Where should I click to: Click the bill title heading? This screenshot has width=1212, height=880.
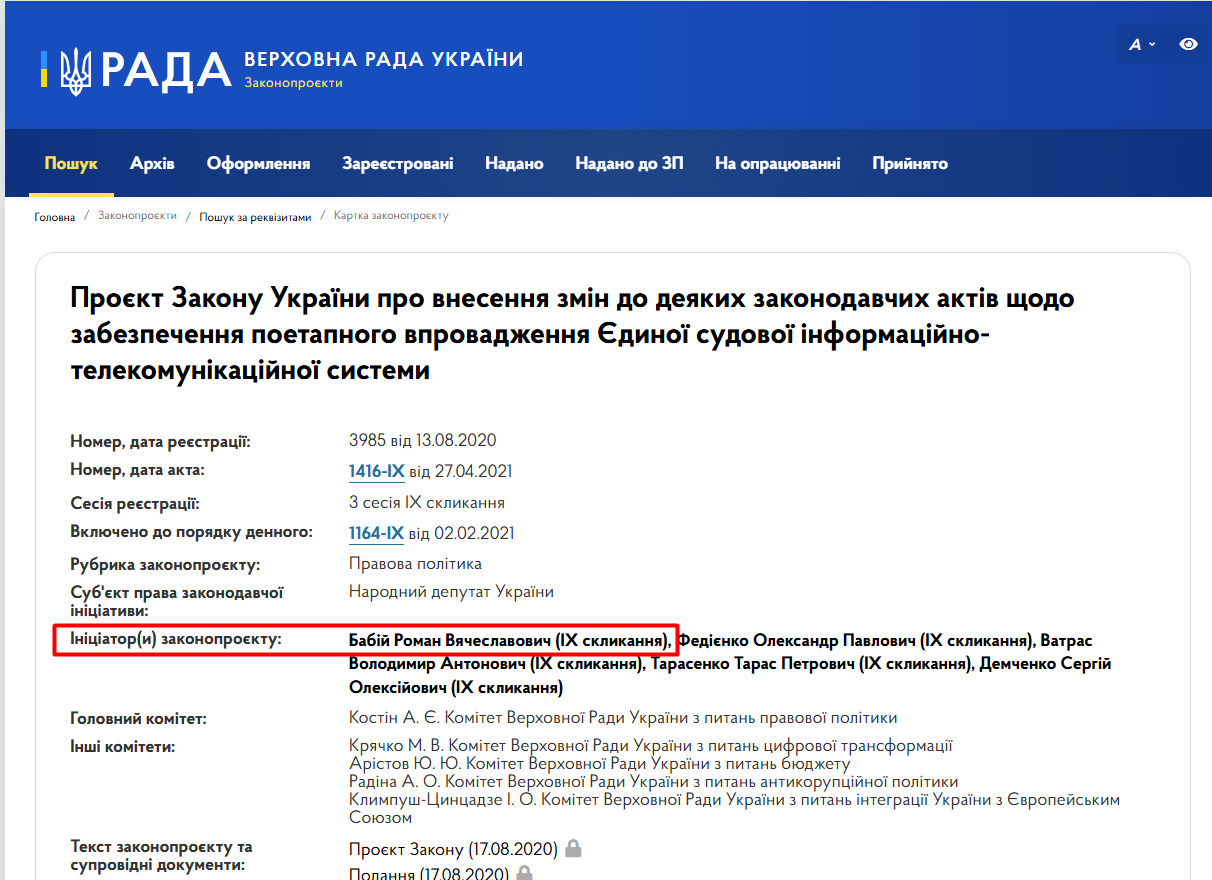573,335
